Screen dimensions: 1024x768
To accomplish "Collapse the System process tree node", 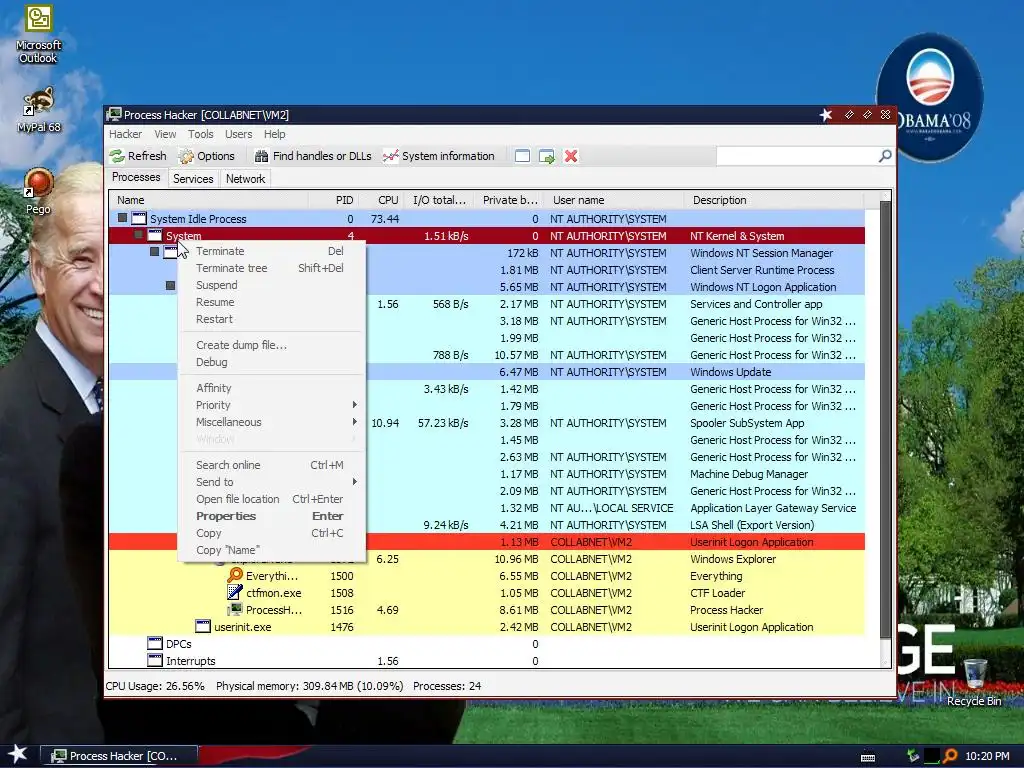I will point(138,235).
